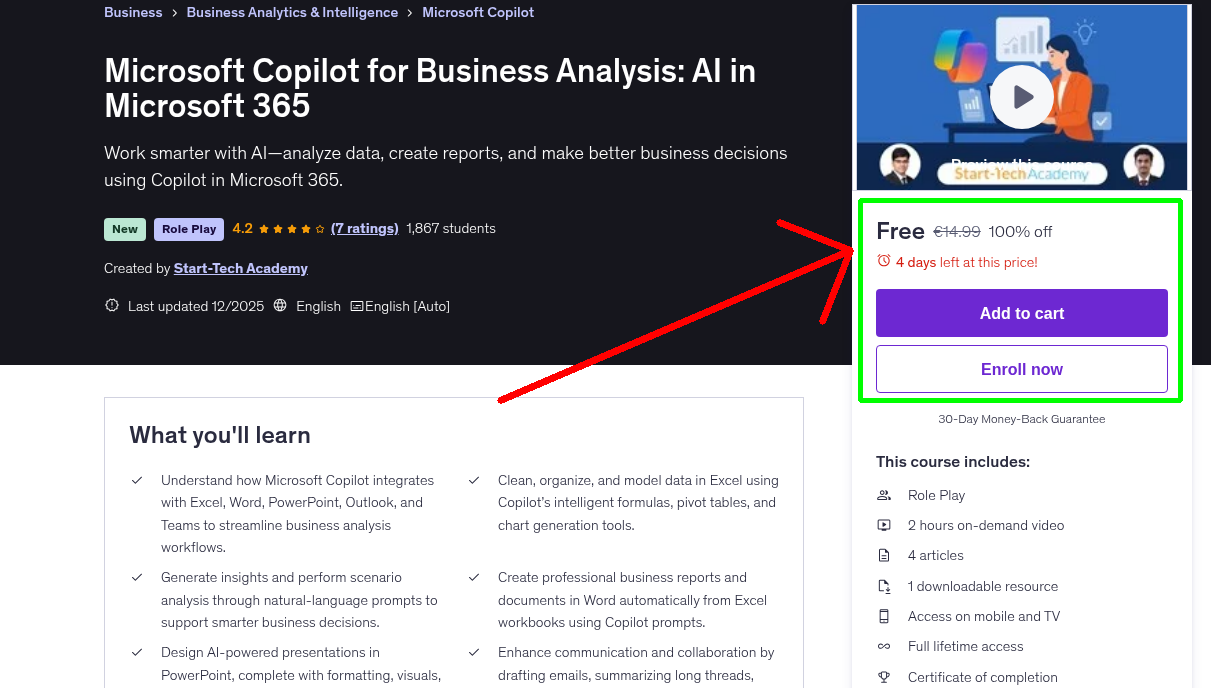Click the captions icon next to English [Auto]
This screenshot has height=688, width=1211.
[x=357, y=305]
